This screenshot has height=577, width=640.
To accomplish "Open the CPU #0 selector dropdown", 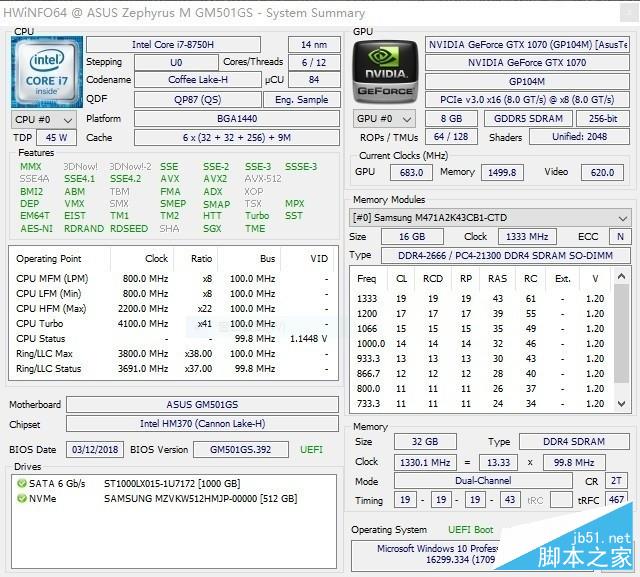I will point(43,120).
